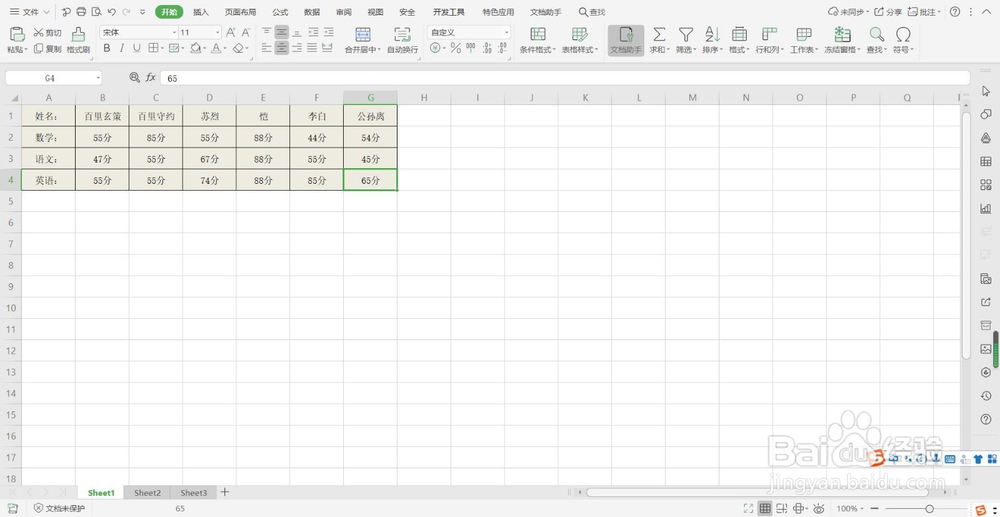Viewport: 1000px width, 517px height.
Task: Click the eraser clear-format icon
Action: (238, 48)
